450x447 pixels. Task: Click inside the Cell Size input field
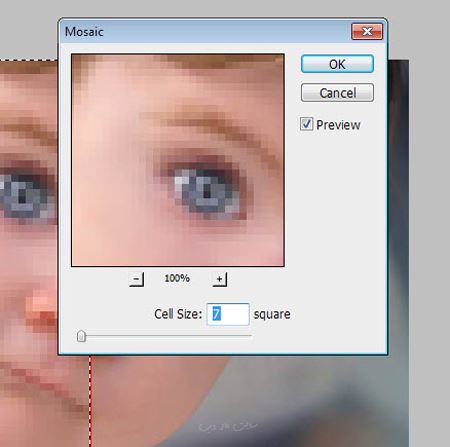pyautogui.click(x=228, y=314)
